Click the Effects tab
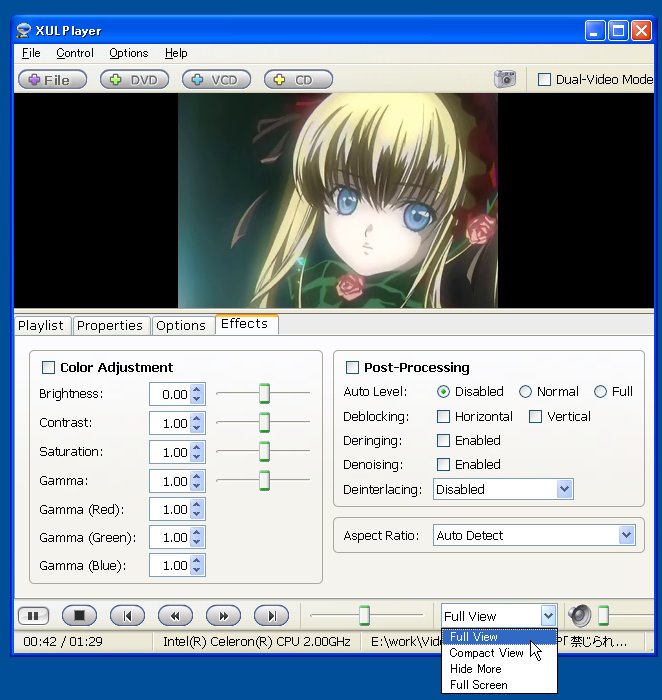 click(245, 324)
